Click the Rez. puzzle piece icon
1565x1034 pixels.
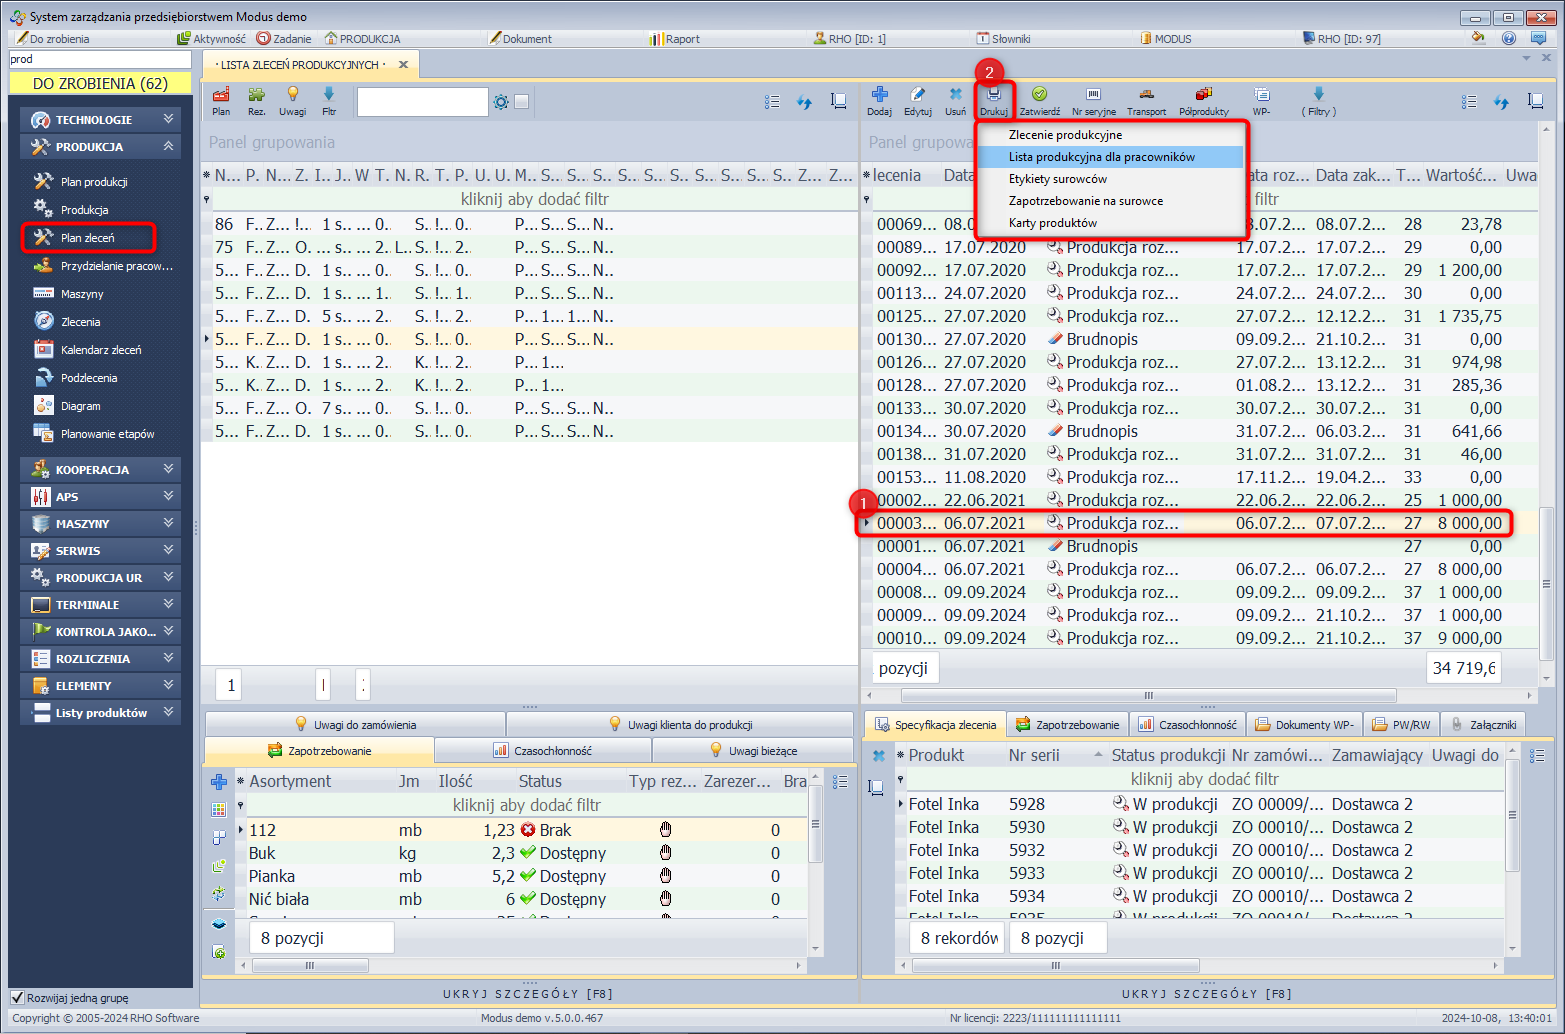tap(257, 95)
